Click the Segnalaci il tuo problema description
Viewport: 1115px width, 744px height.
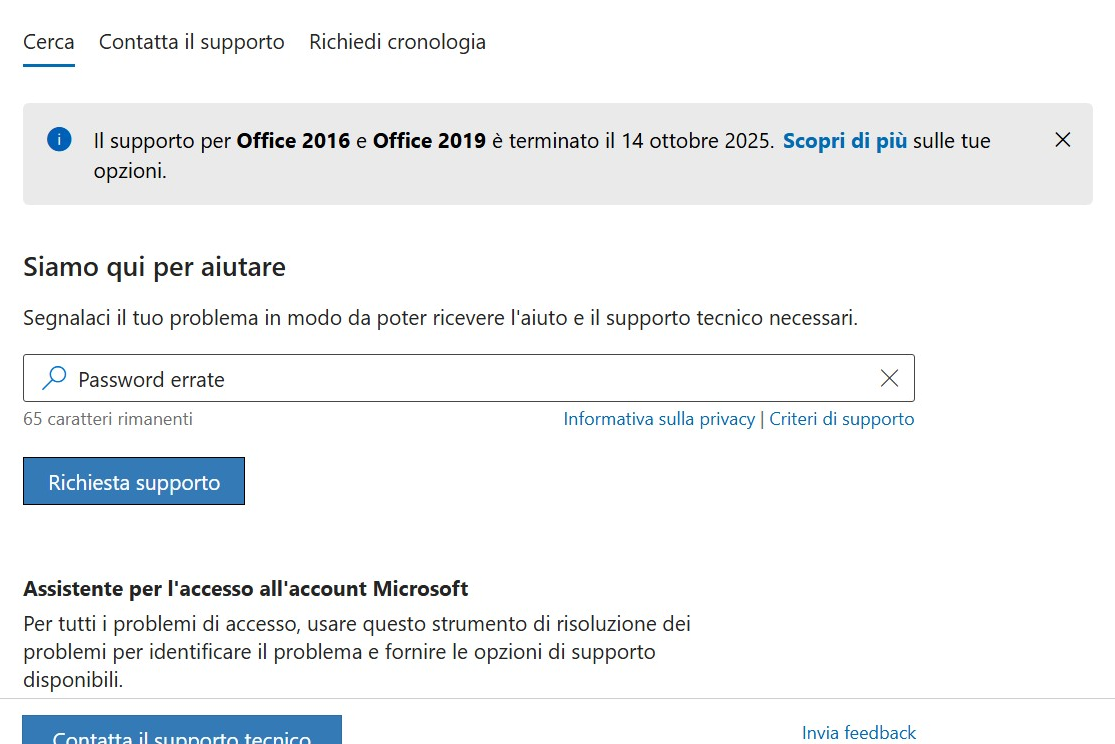(x=440, y=319)
